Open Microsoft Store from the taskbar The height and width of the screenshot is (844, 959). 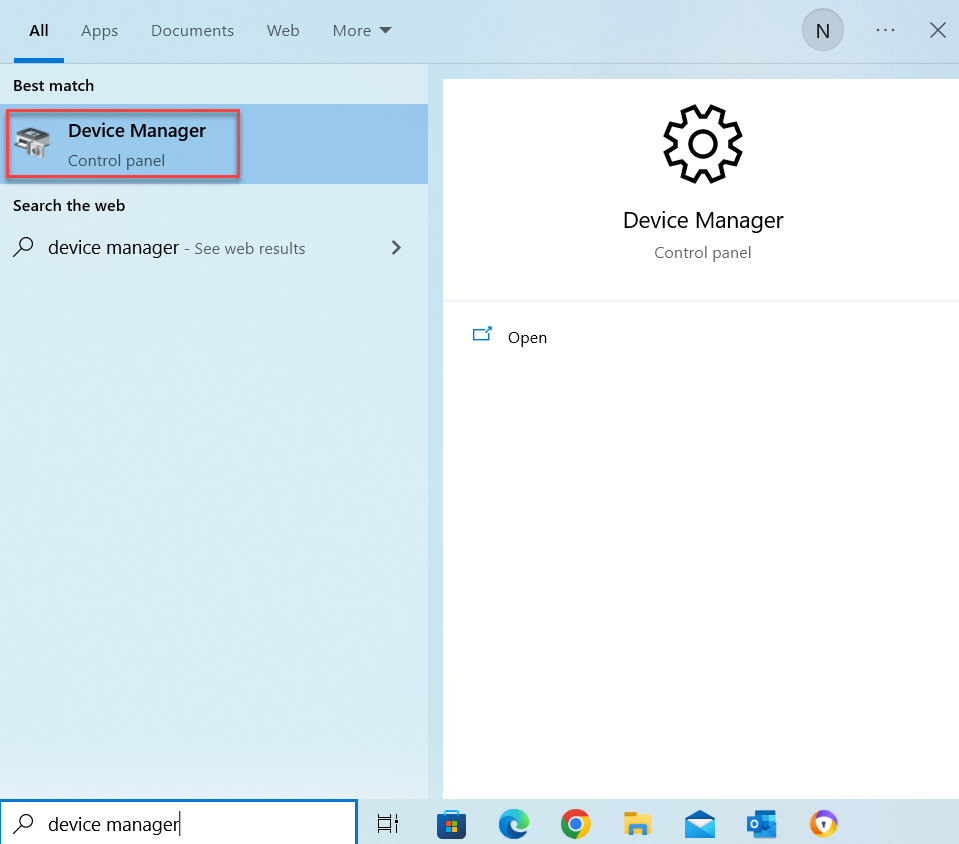tap(451, 824)
